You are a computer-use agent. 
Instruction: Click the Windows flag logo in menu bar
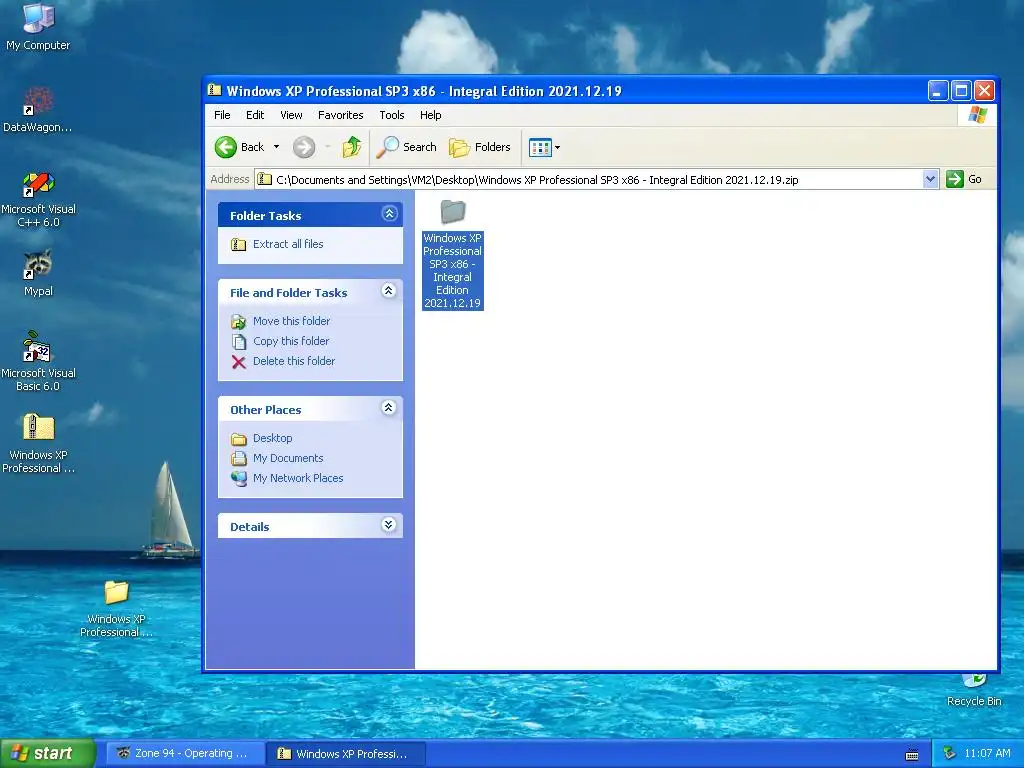click(x=978, y=115)
